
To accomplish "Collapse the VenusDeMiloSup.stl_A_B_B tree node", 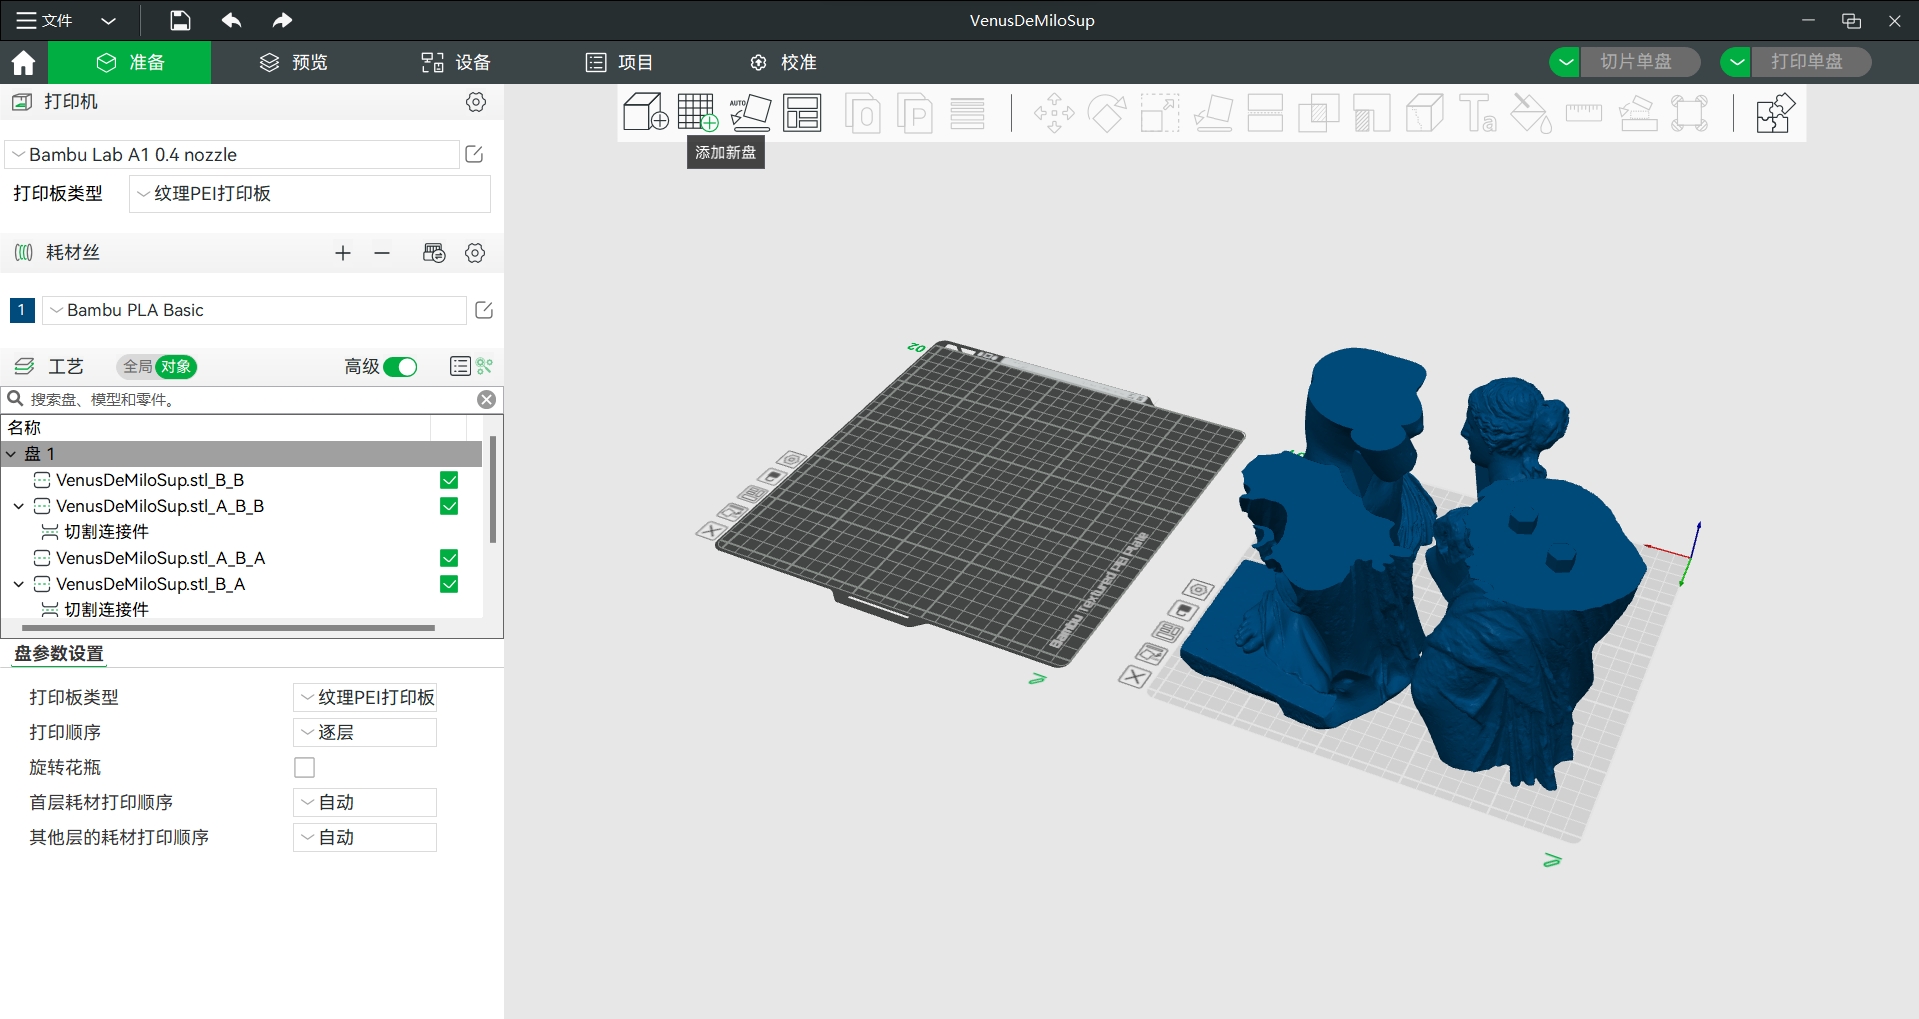I will point(19,506).
